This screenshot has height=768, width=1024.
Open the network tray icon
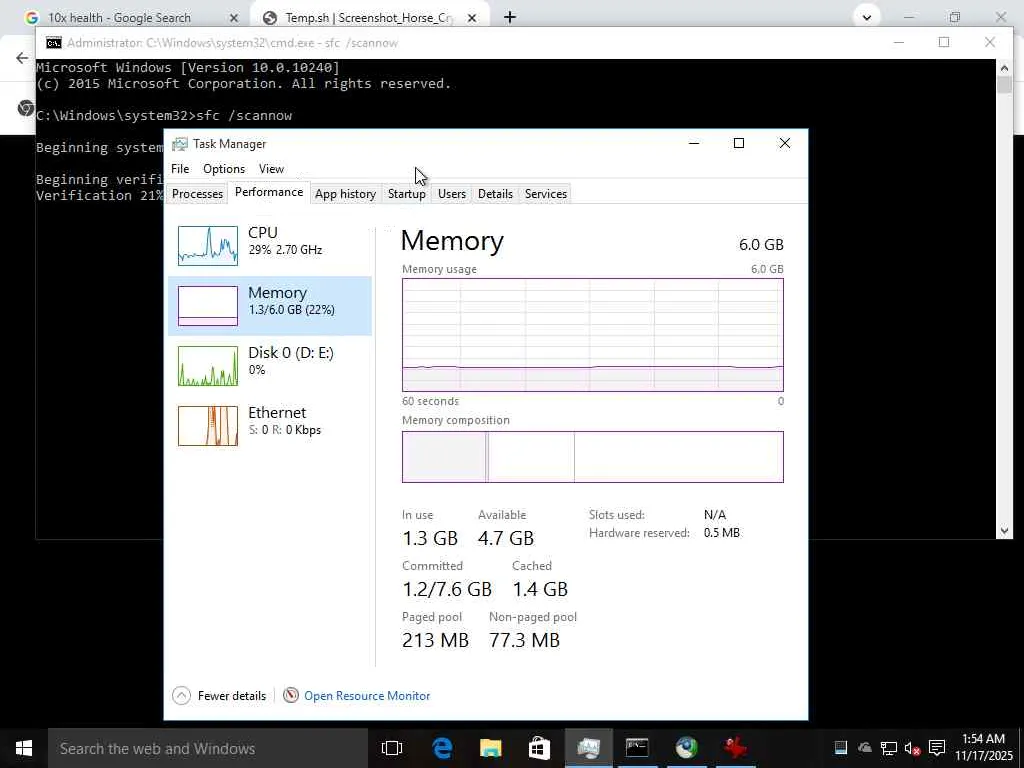pos(888,748)
